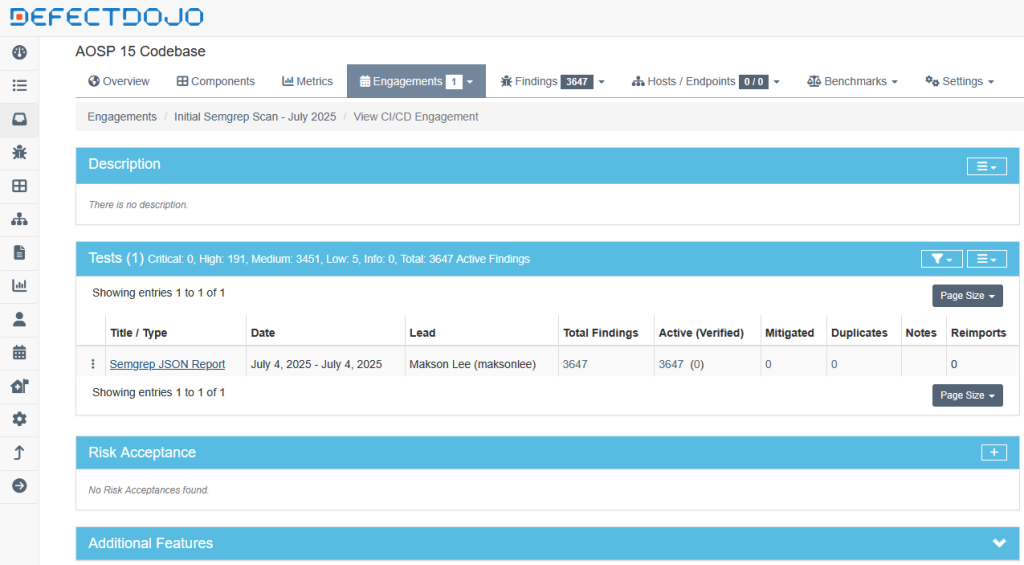Click the reports document sidebar icon

coord(20,252)
